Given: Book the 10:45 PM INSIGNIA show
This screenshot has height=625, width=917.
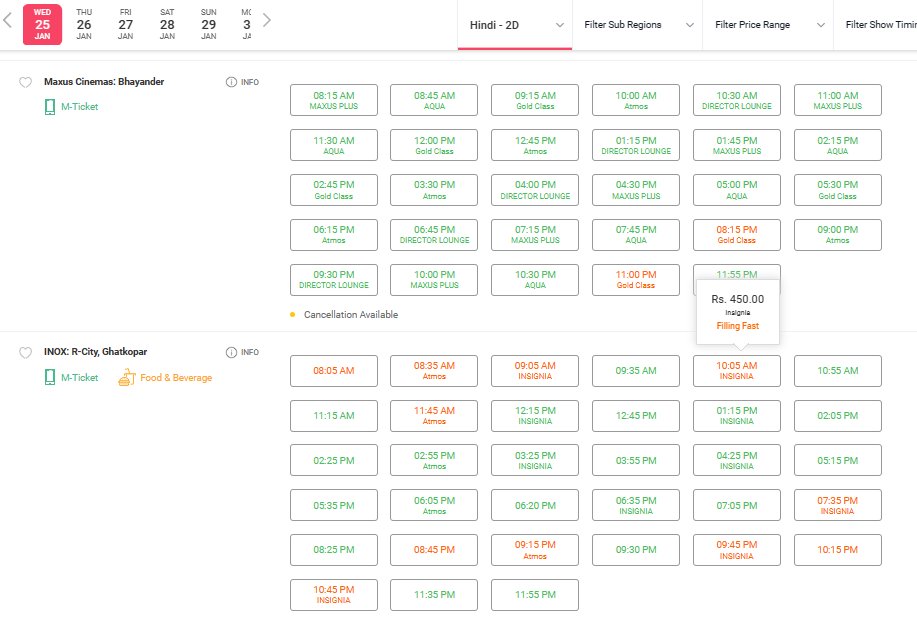Looking at the screenshot, I should pos(334,595).
